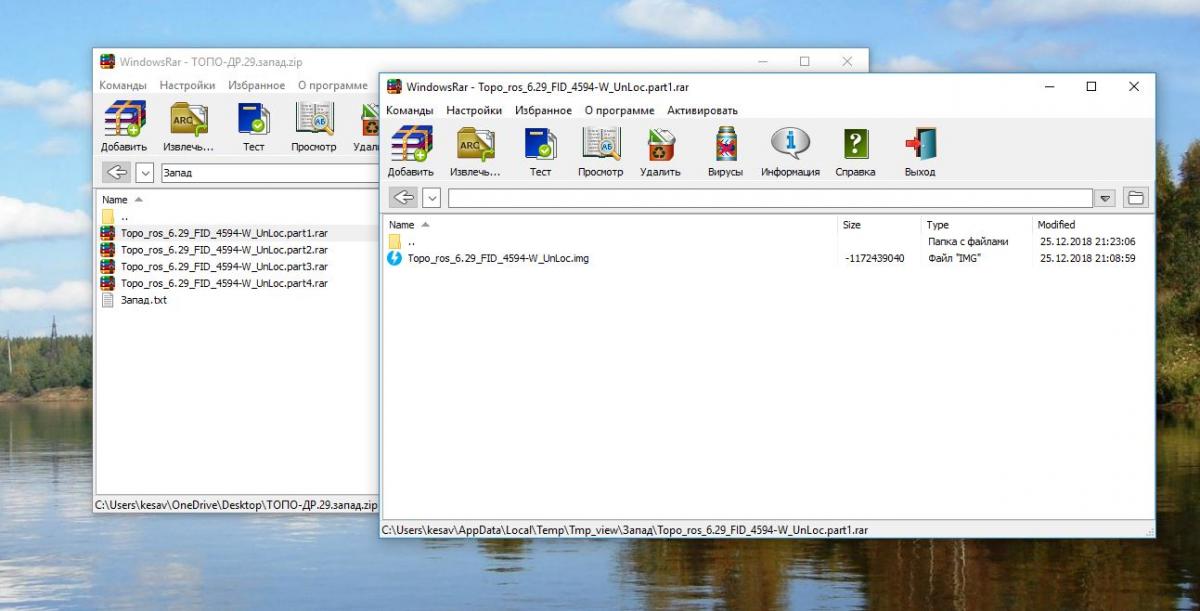1200x611 pixels.
Task: Click the browse folder button right of path
Action: click(1136, 198)
